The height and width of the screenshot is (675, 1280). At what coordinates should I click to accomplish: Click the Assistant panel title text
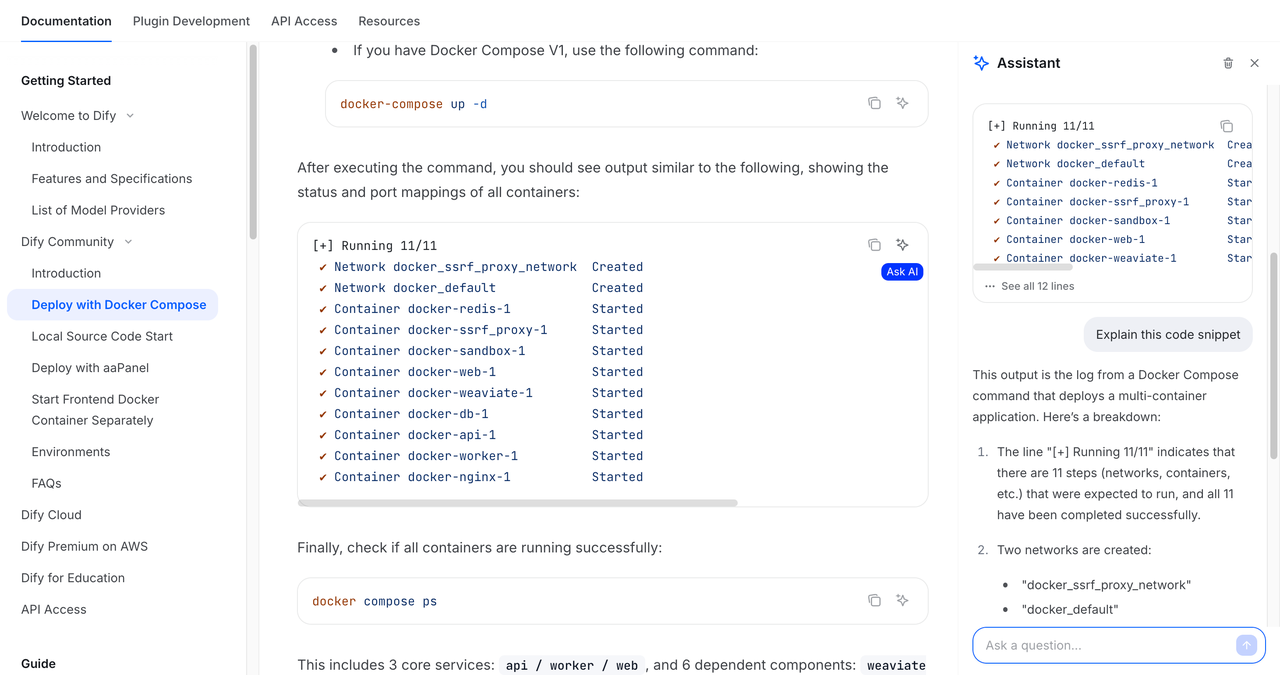tap(1028, 63)
